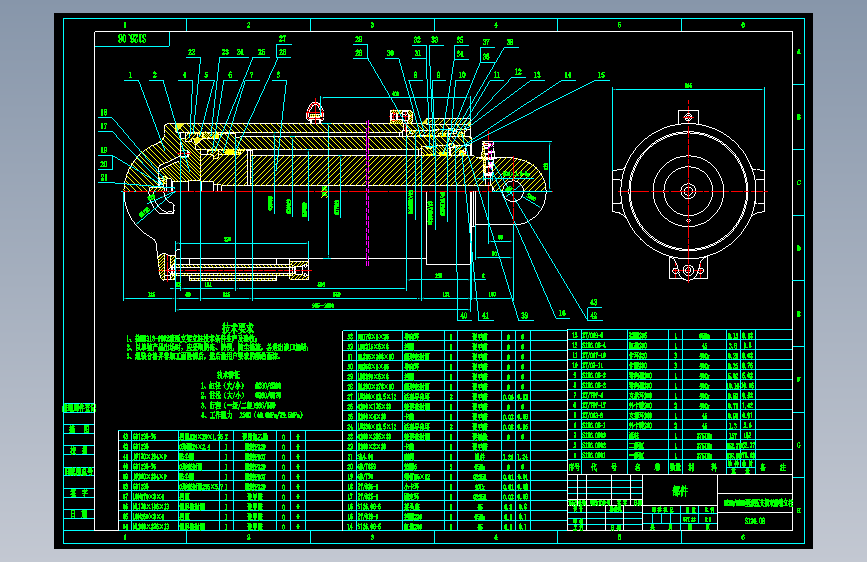This screenshot has height=562, width=867.
Task: Select callout balloon 22 above the cylinder head
Action: click(191, 53)
